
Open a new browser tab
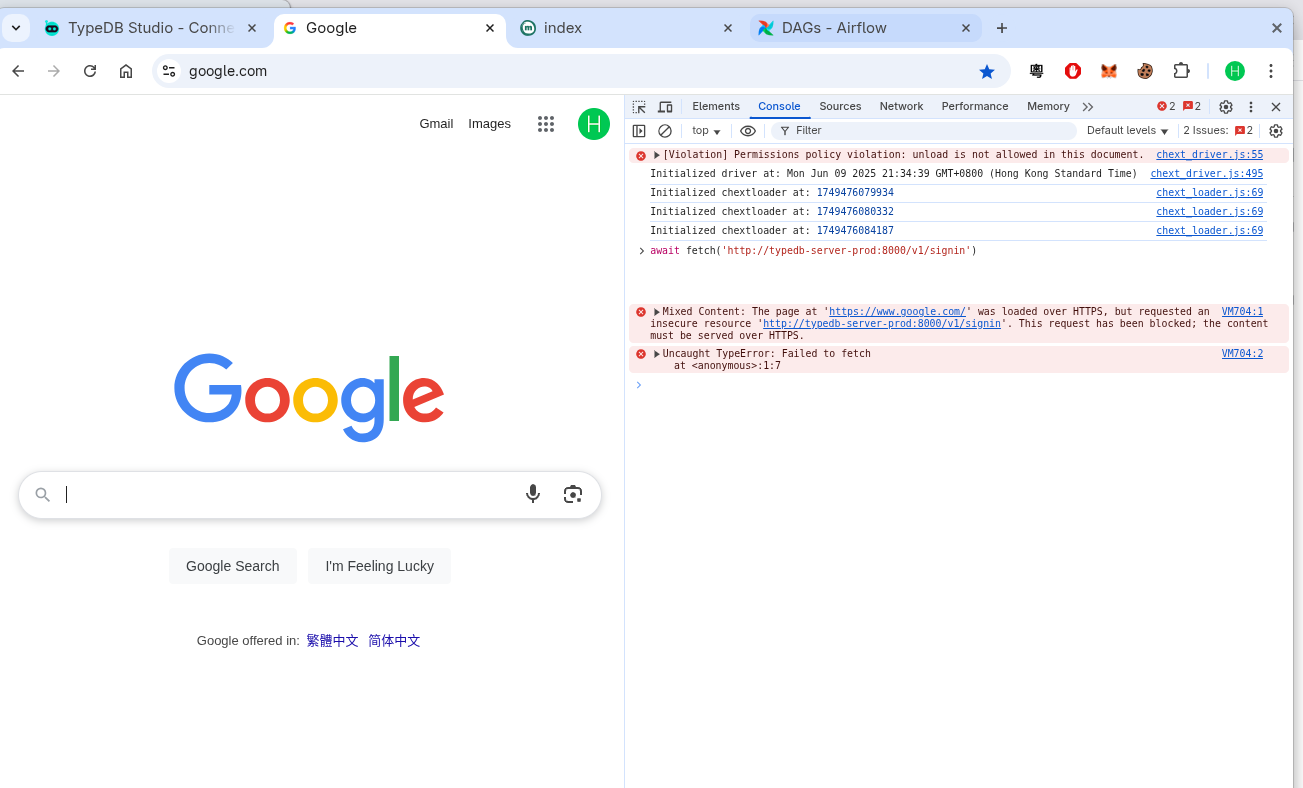(x=1002, y=28)
